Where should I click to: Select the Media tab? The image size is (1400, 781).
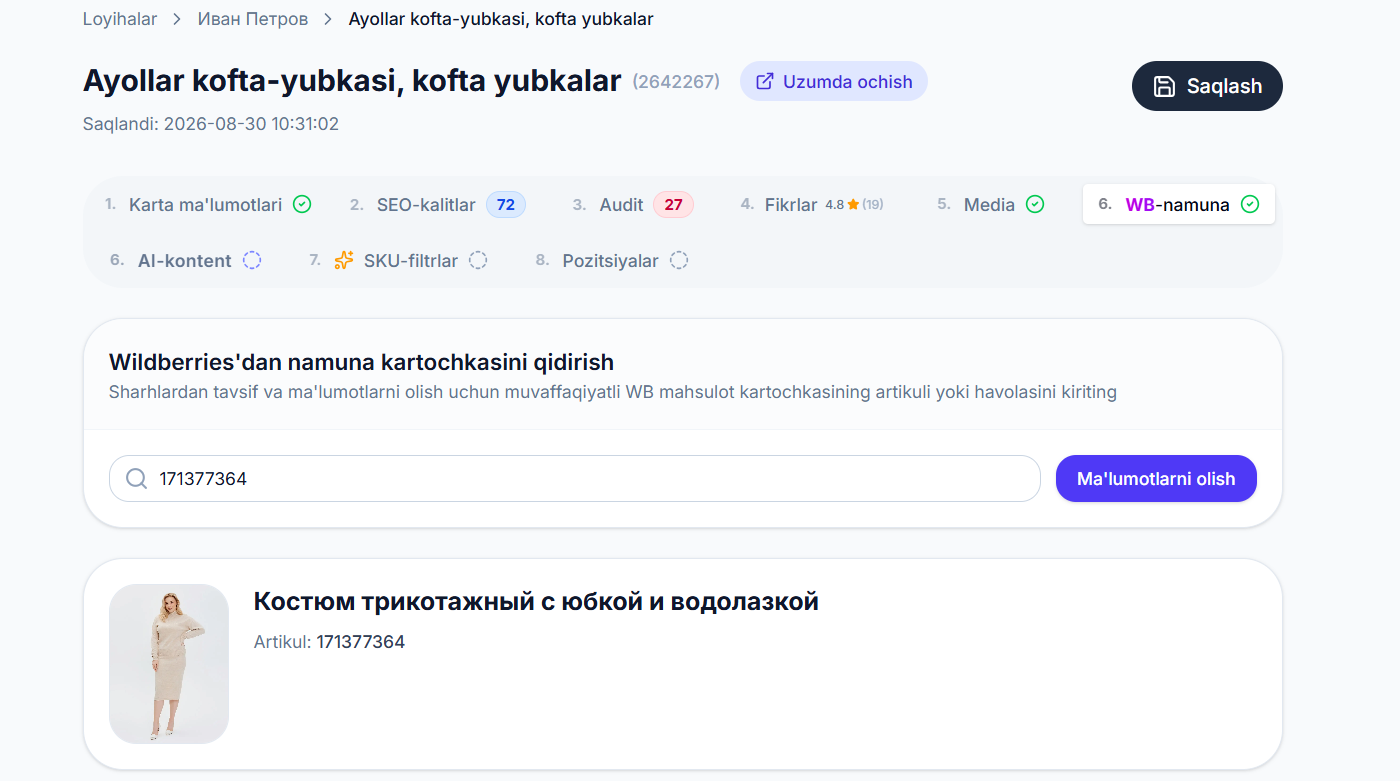[x=991, y=205]
